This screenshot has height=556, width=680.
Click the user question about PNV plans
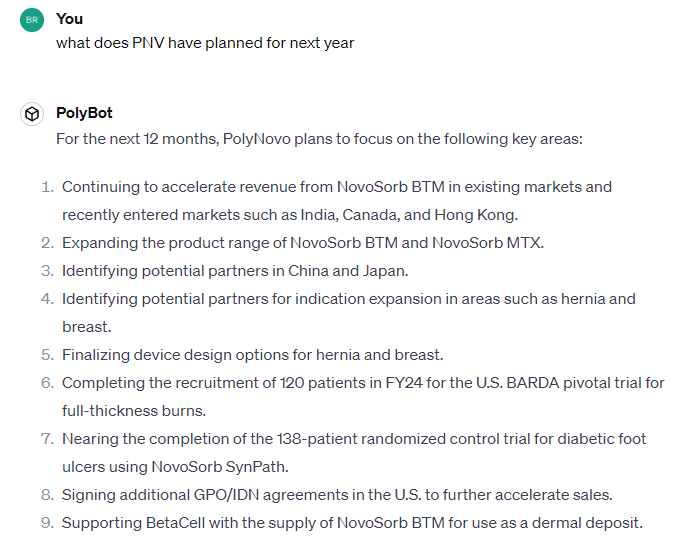tap(205, 42)
